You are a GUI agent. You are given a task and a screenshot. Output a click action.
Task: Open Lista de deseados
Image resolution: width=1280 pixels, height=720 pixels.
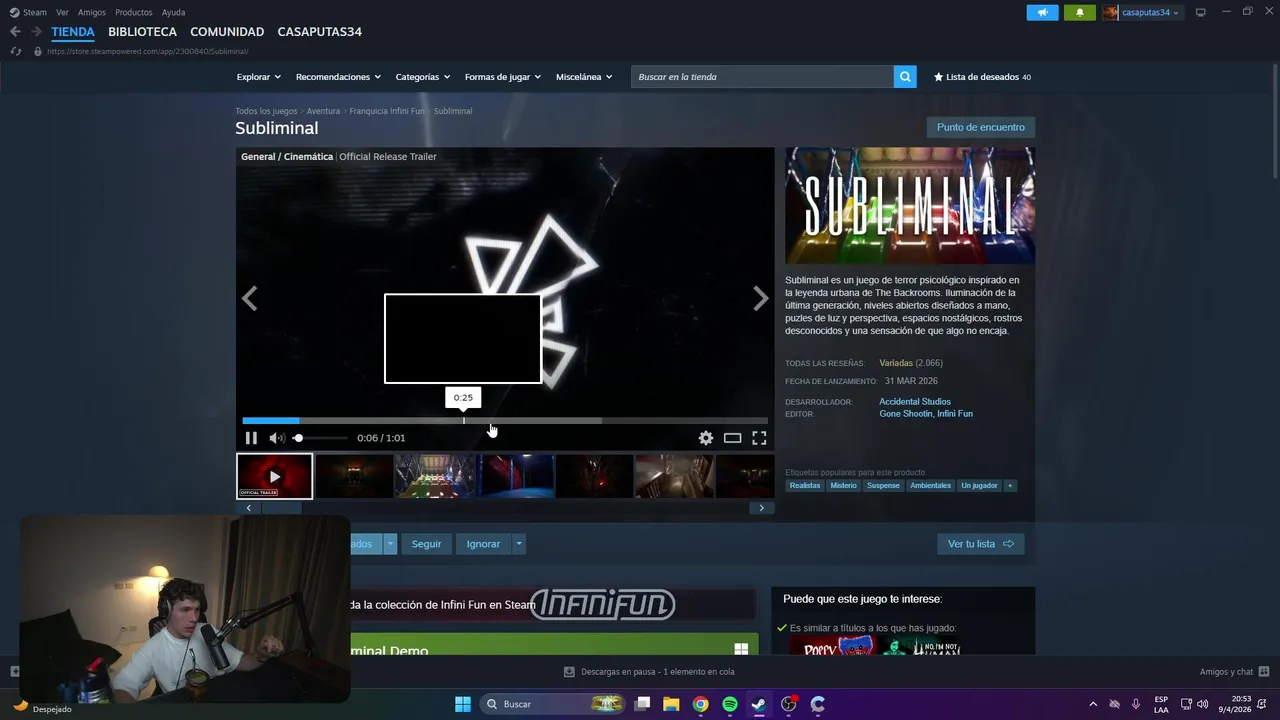pos(982,77)
